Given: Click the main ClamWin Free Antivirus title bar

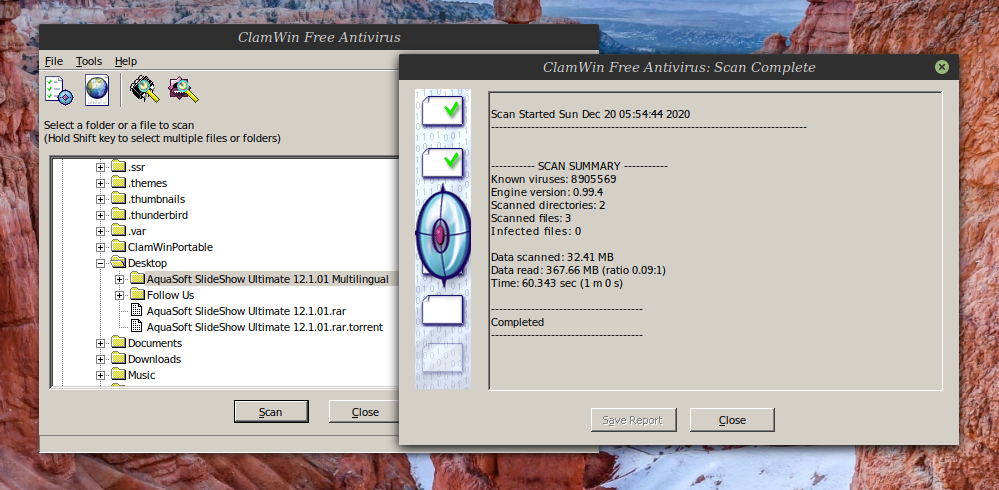Looking at the screenshot, I should click(319, 37).
